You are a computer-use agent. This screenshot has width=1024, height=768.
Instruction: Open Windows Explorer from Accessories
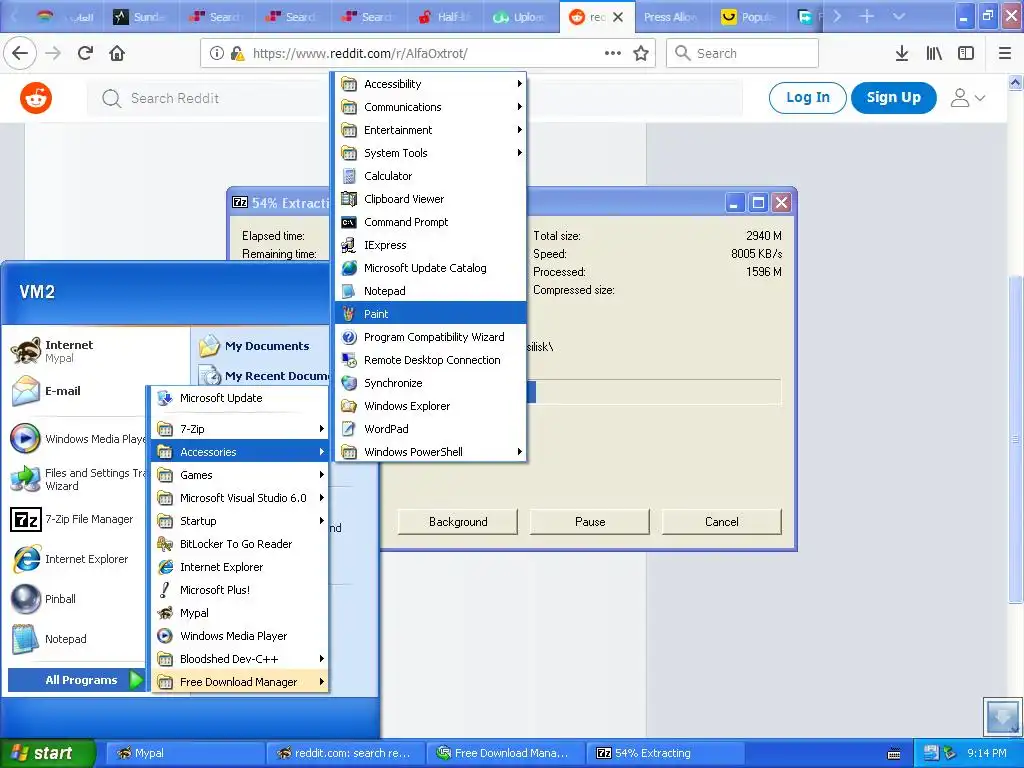430,406
